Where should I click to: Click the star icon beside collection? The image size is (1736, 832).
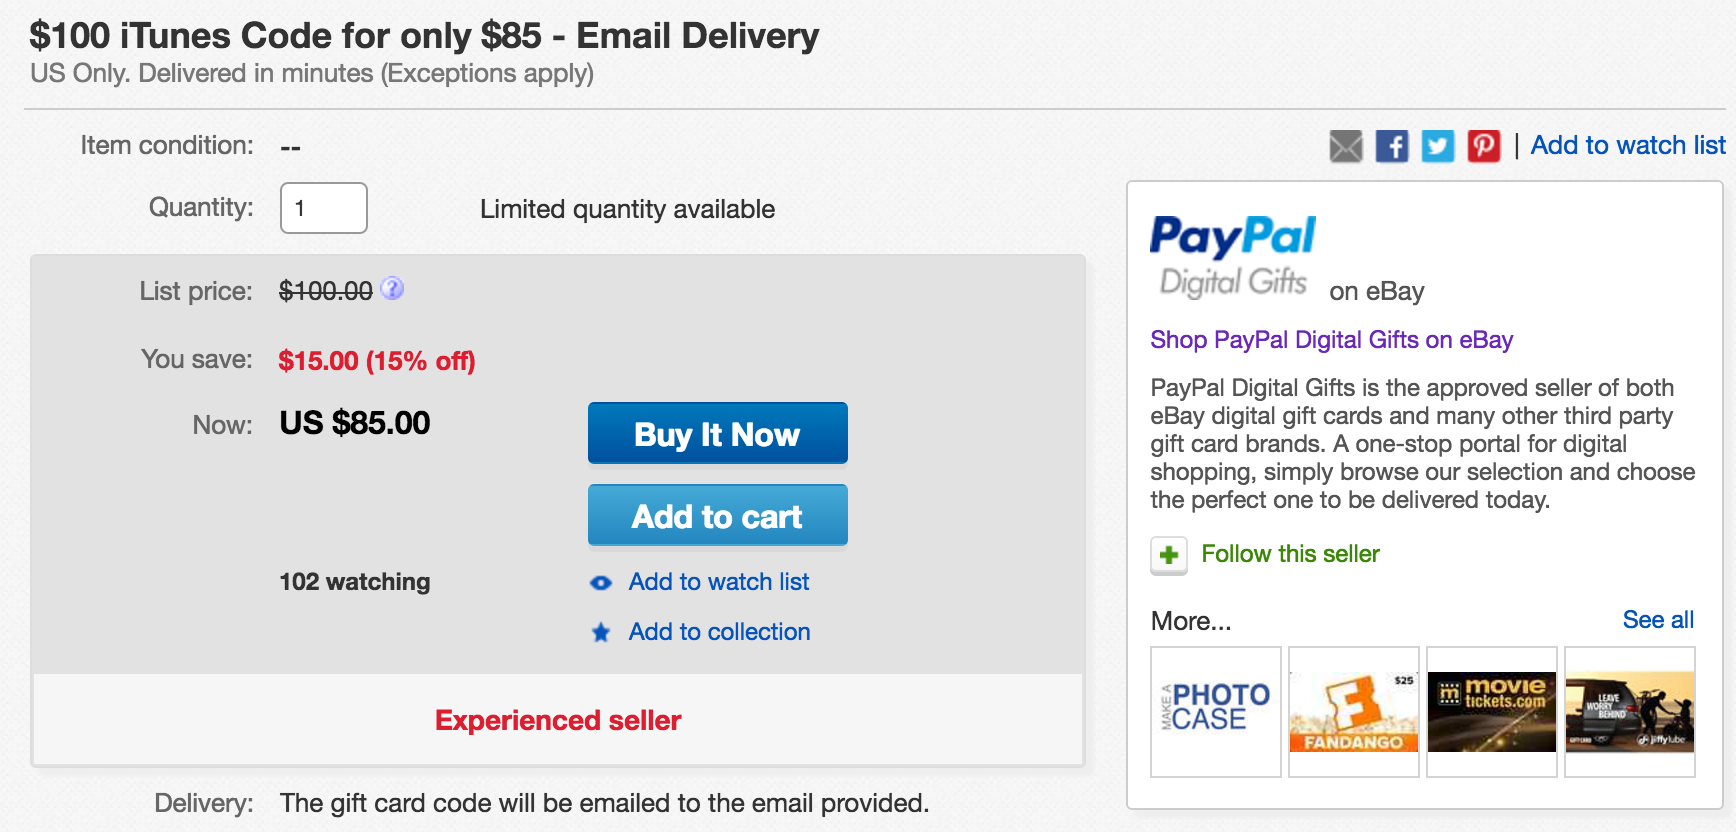pos(601,632)
